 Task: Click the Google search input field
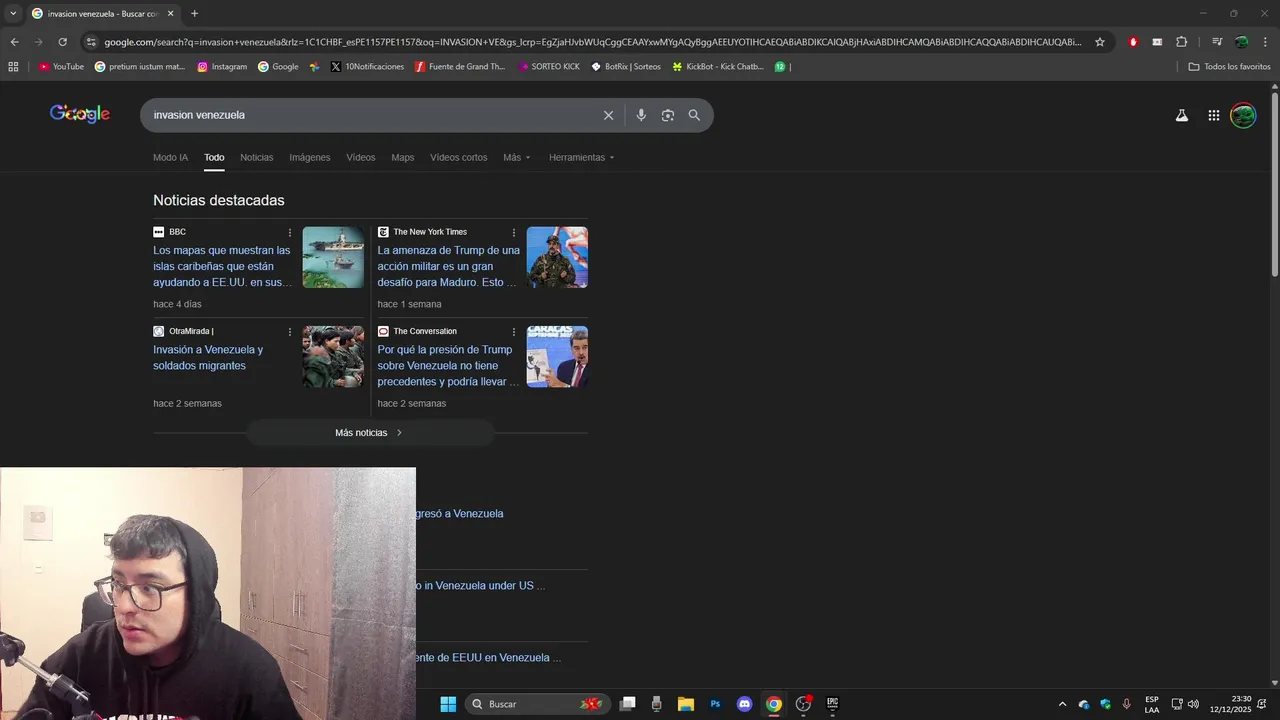pos(370,115)
